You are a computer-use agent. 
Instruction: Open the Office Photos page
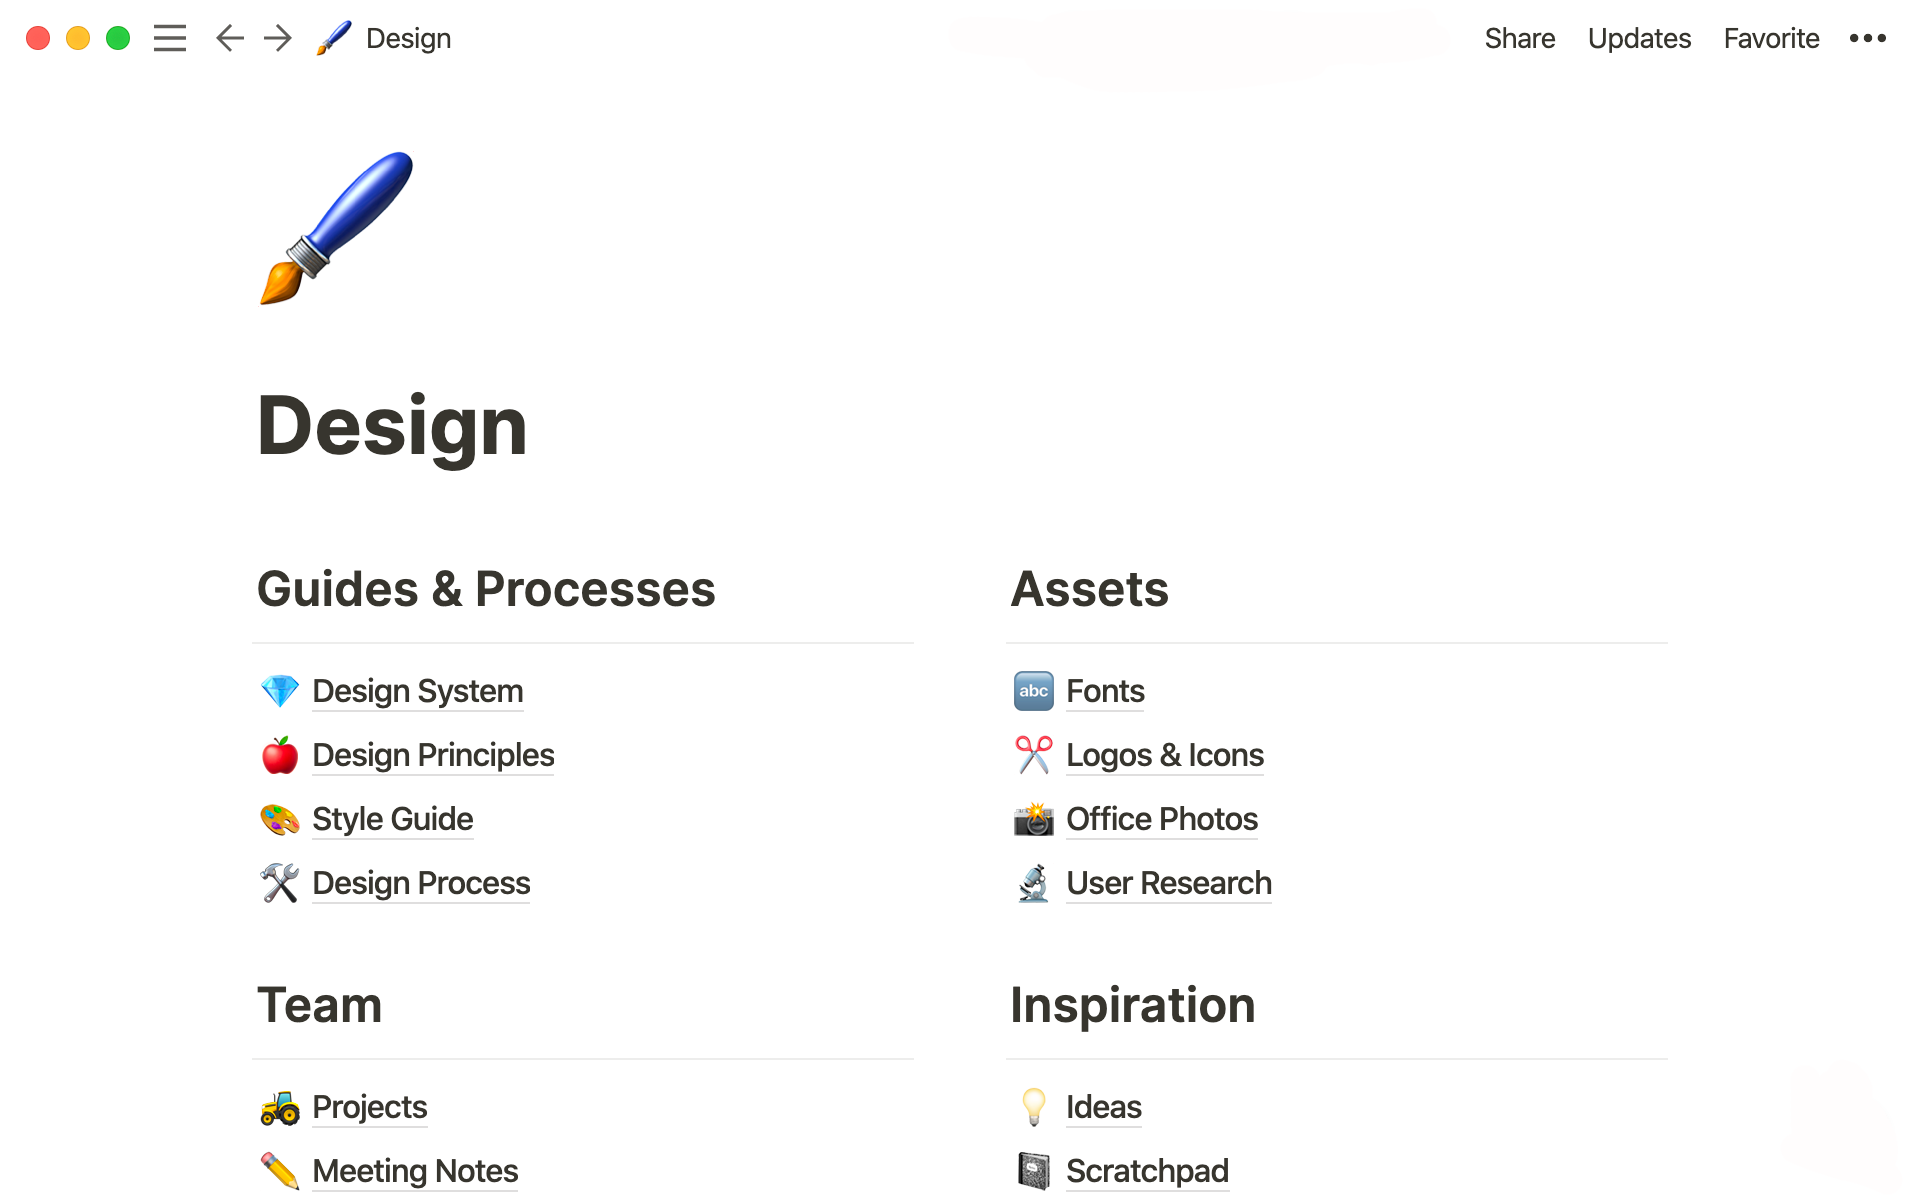(1158, 817)
